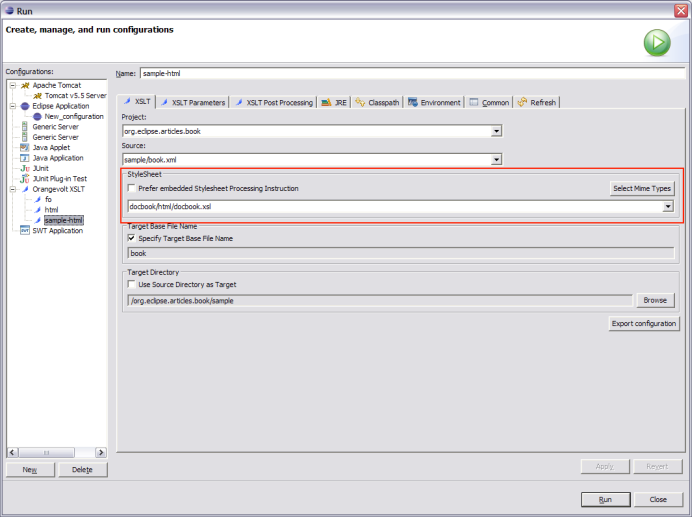Go to the Environment tab
The image size is (692, 517).
coord(434,102)
